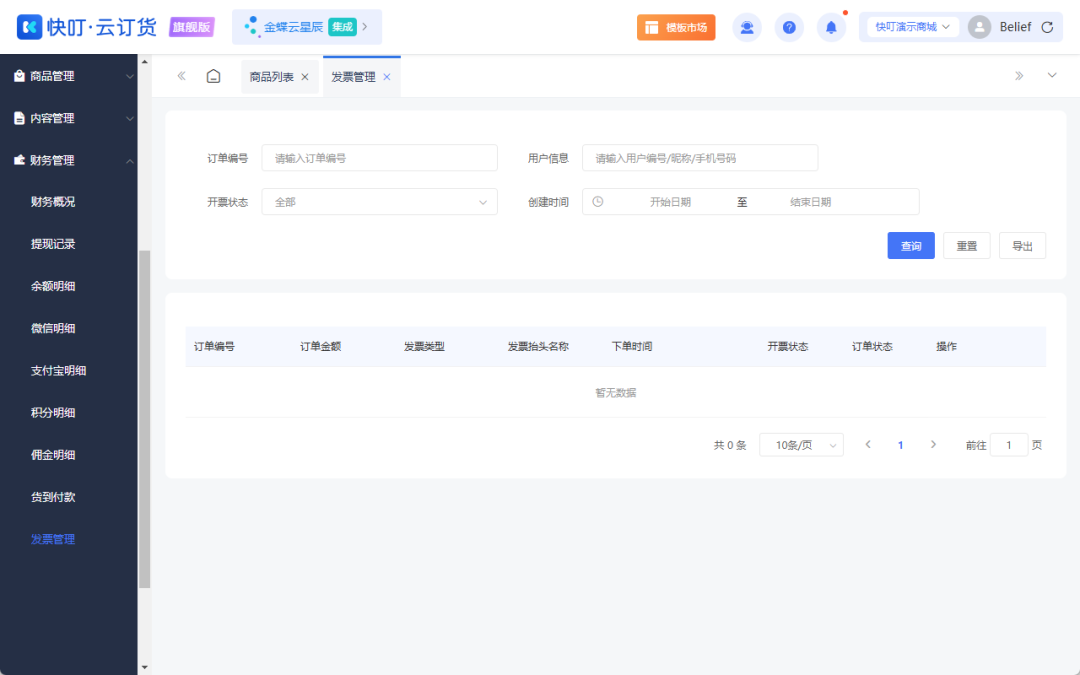Viewport: 1080px width, 675px height.
Task: Click the 导出 export button
Action: pyautogui.click(x=1022, y=245)
